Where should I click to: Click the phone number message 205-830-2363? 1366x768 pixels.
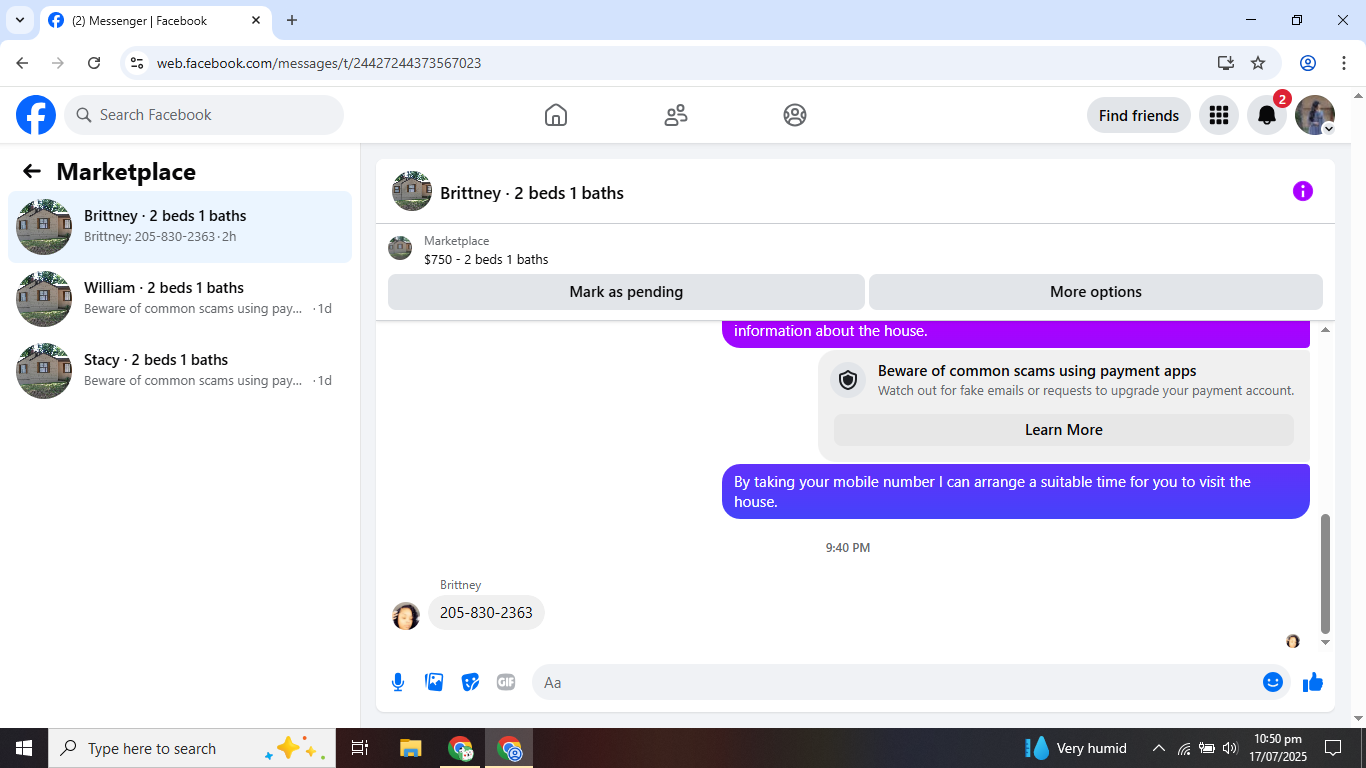486,612
